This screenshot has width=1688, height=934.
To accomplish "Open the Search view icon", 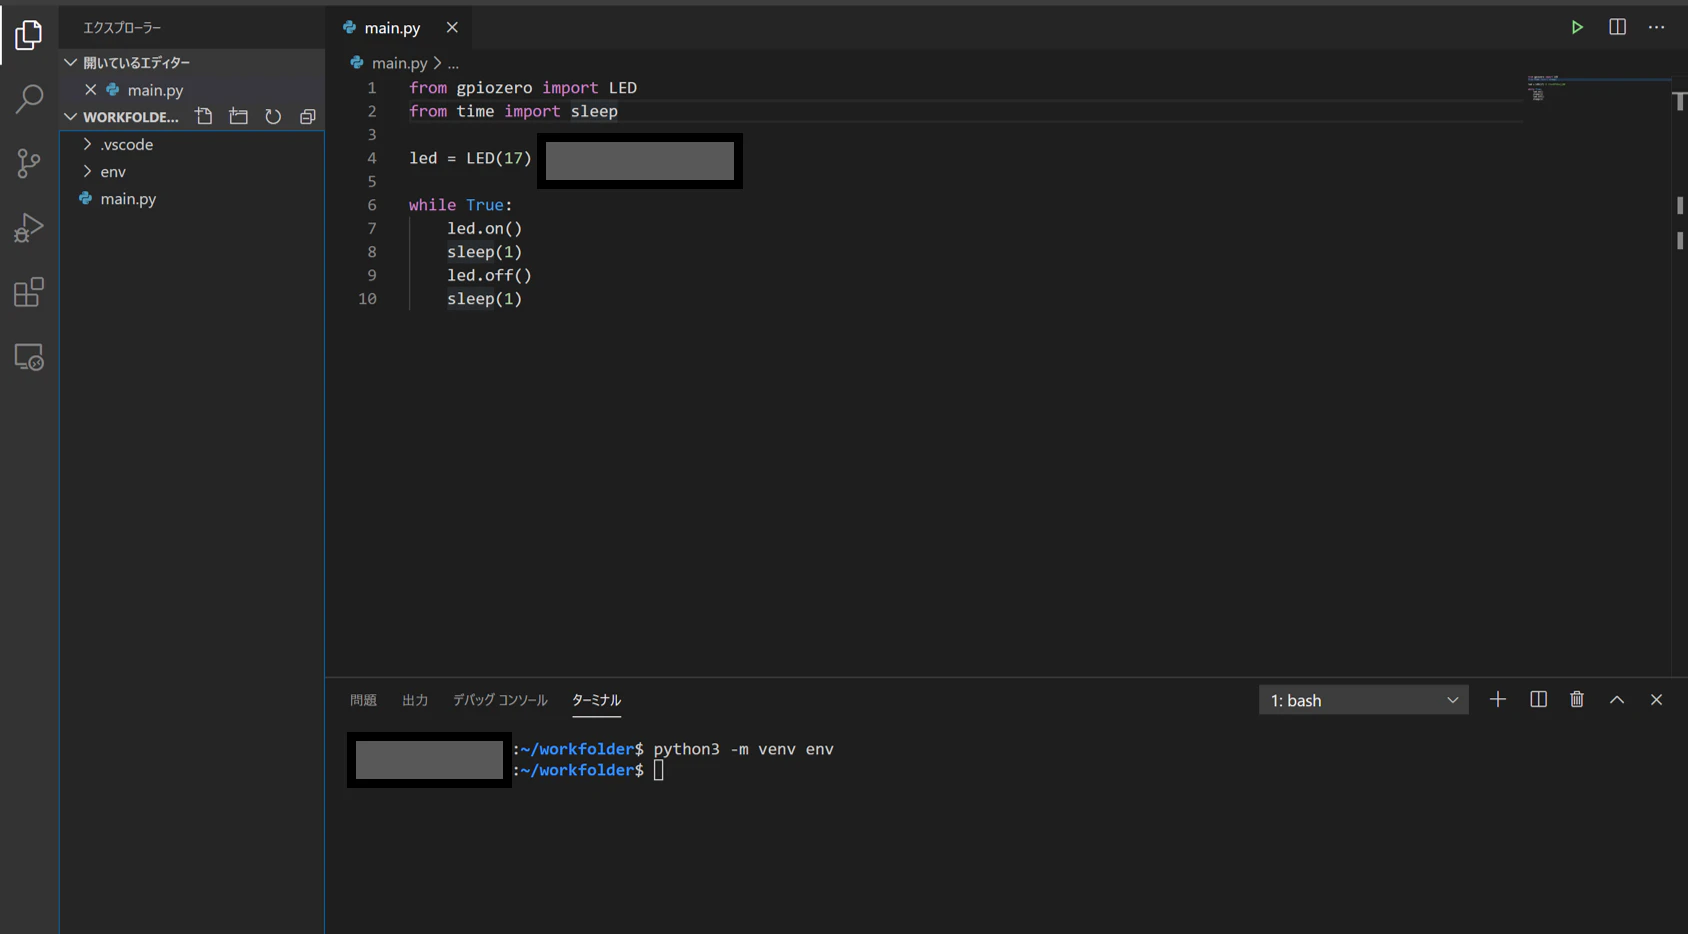I will tap(29, 98).
